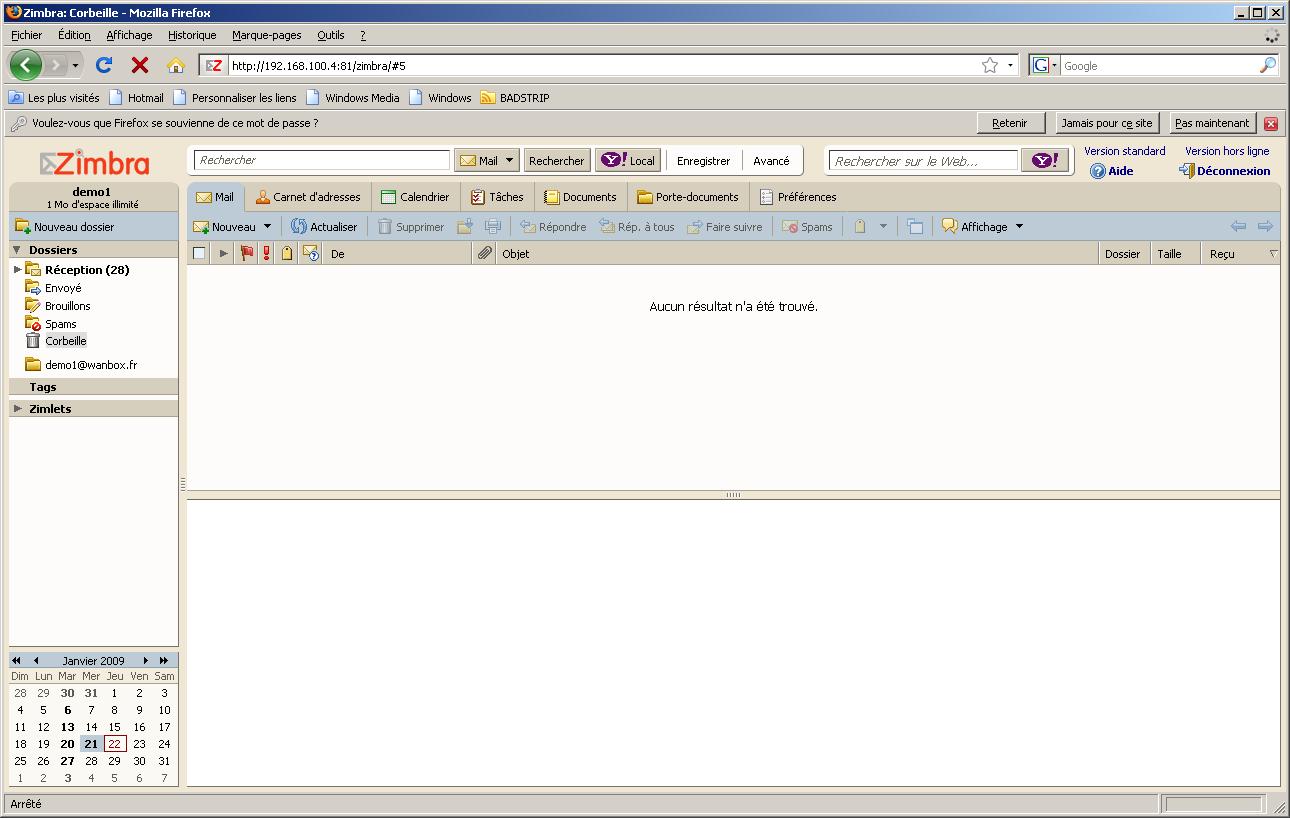Reload the page with the refresh icon
This screenshot has height=818, width=1290.
point(104,65)
